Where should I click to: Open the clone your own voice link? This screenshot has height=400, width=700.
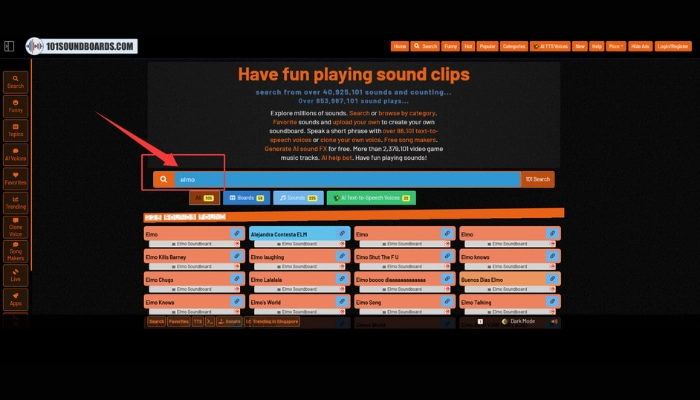point(350,140)
